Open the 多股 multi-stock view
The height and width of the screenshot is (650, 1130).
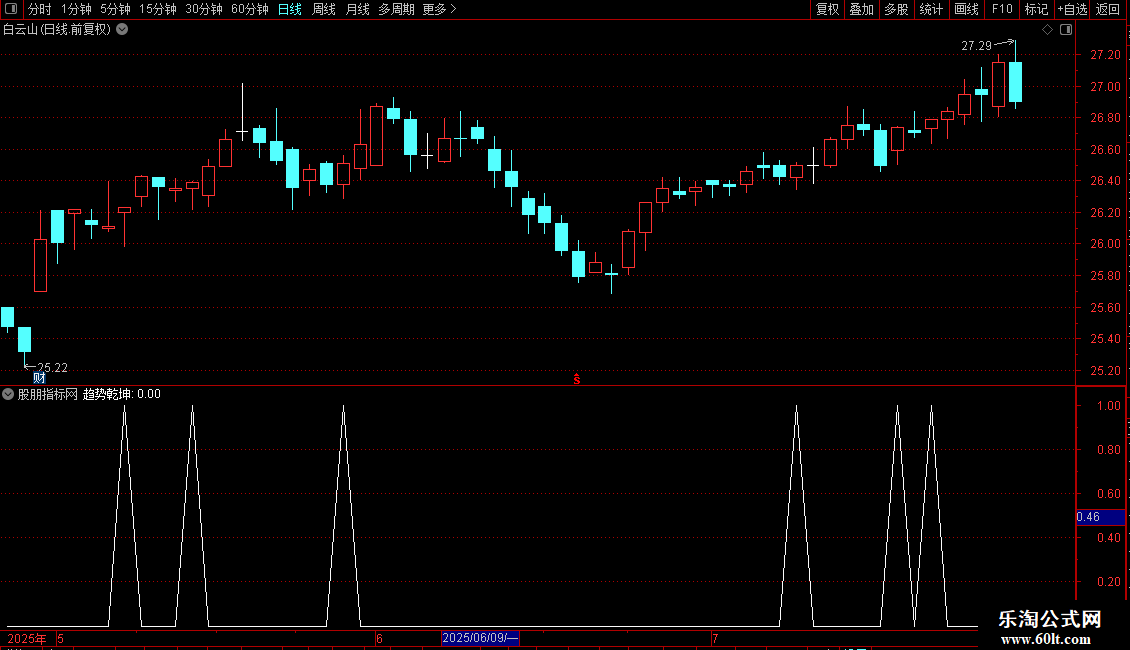[896, 9]
